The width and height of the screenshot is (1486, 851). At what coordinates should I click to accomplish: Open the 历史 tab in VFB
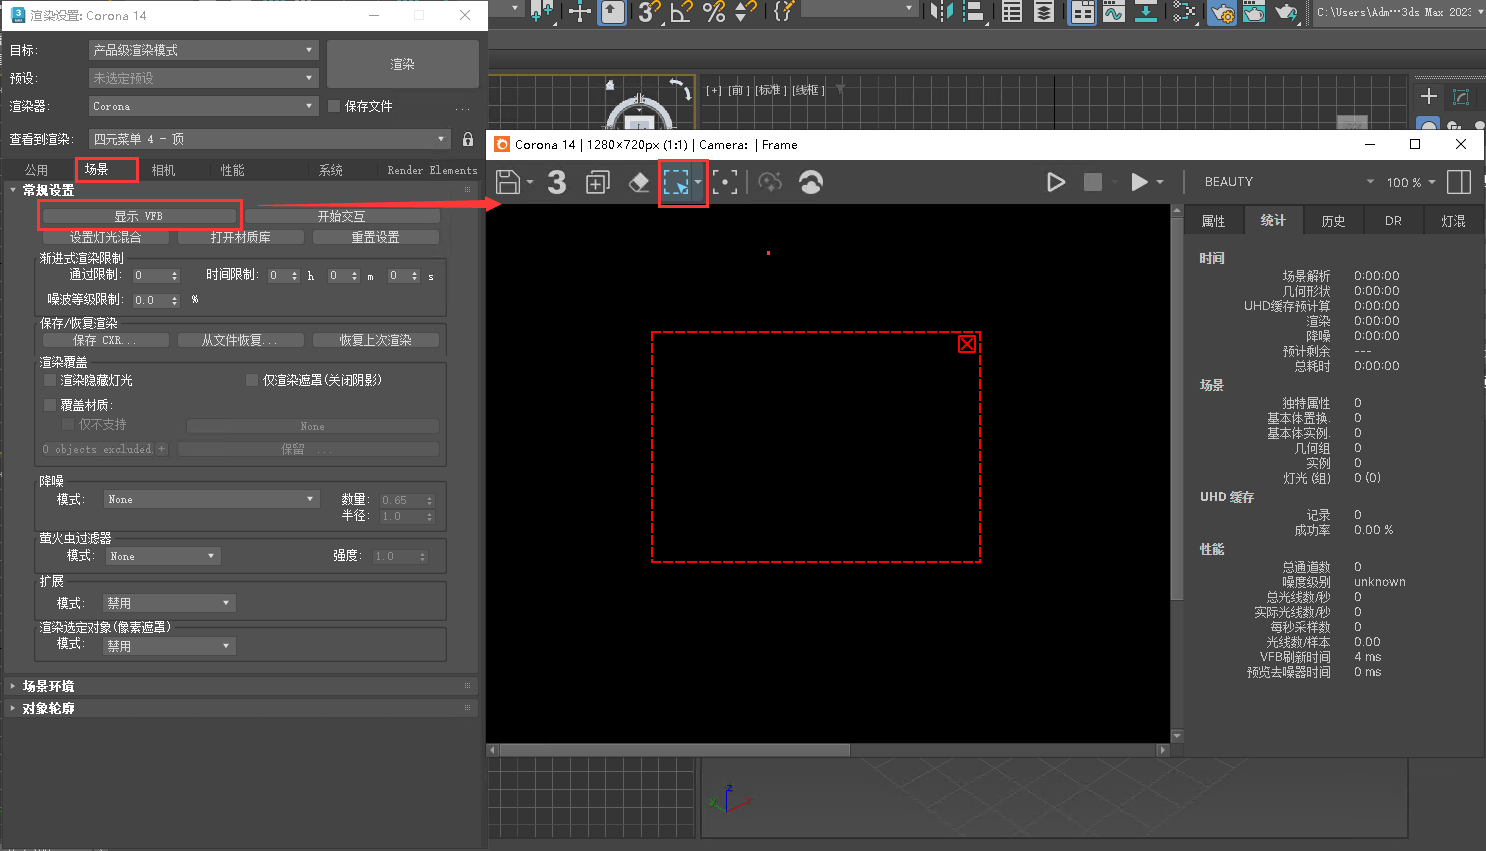pyautogui.click(x=1333, y=221)
